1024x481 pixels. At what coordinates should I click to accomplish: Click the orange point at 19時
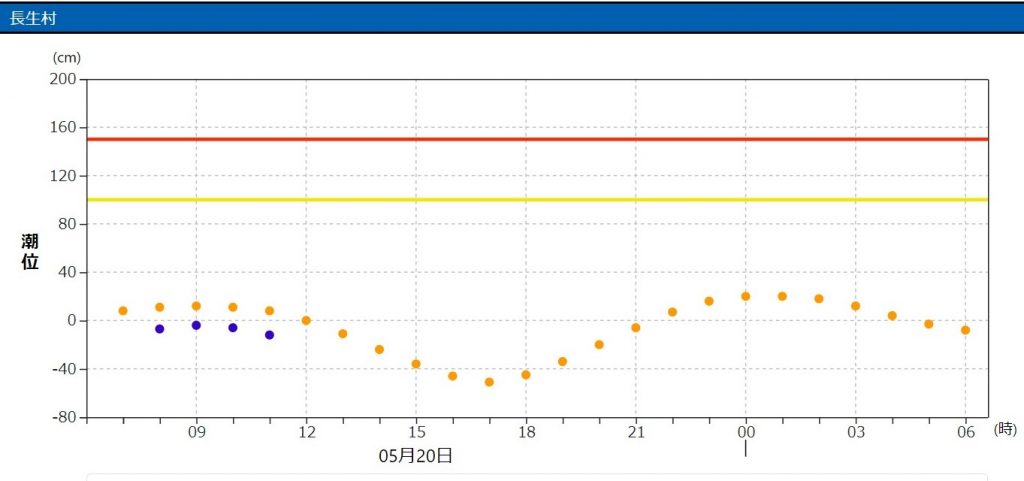click(562, 362)
